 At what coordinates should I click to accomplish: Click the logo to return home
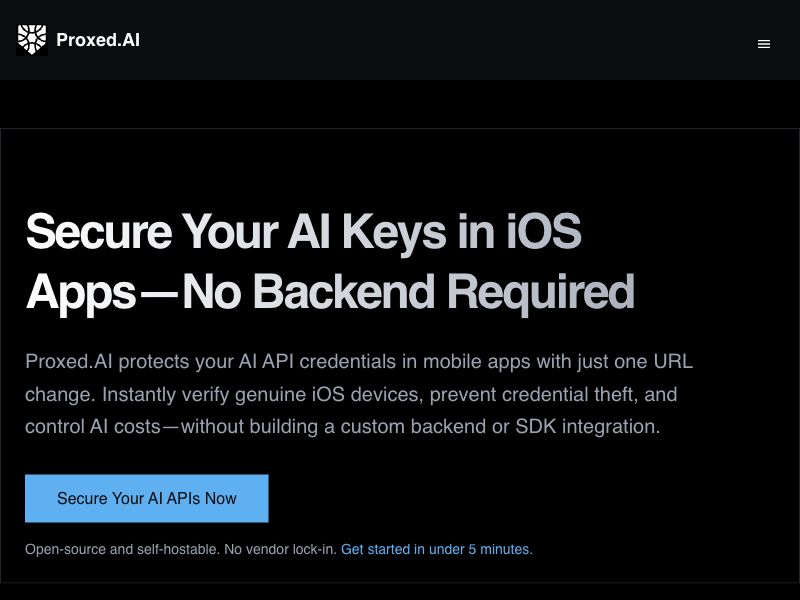pos(80,40)
